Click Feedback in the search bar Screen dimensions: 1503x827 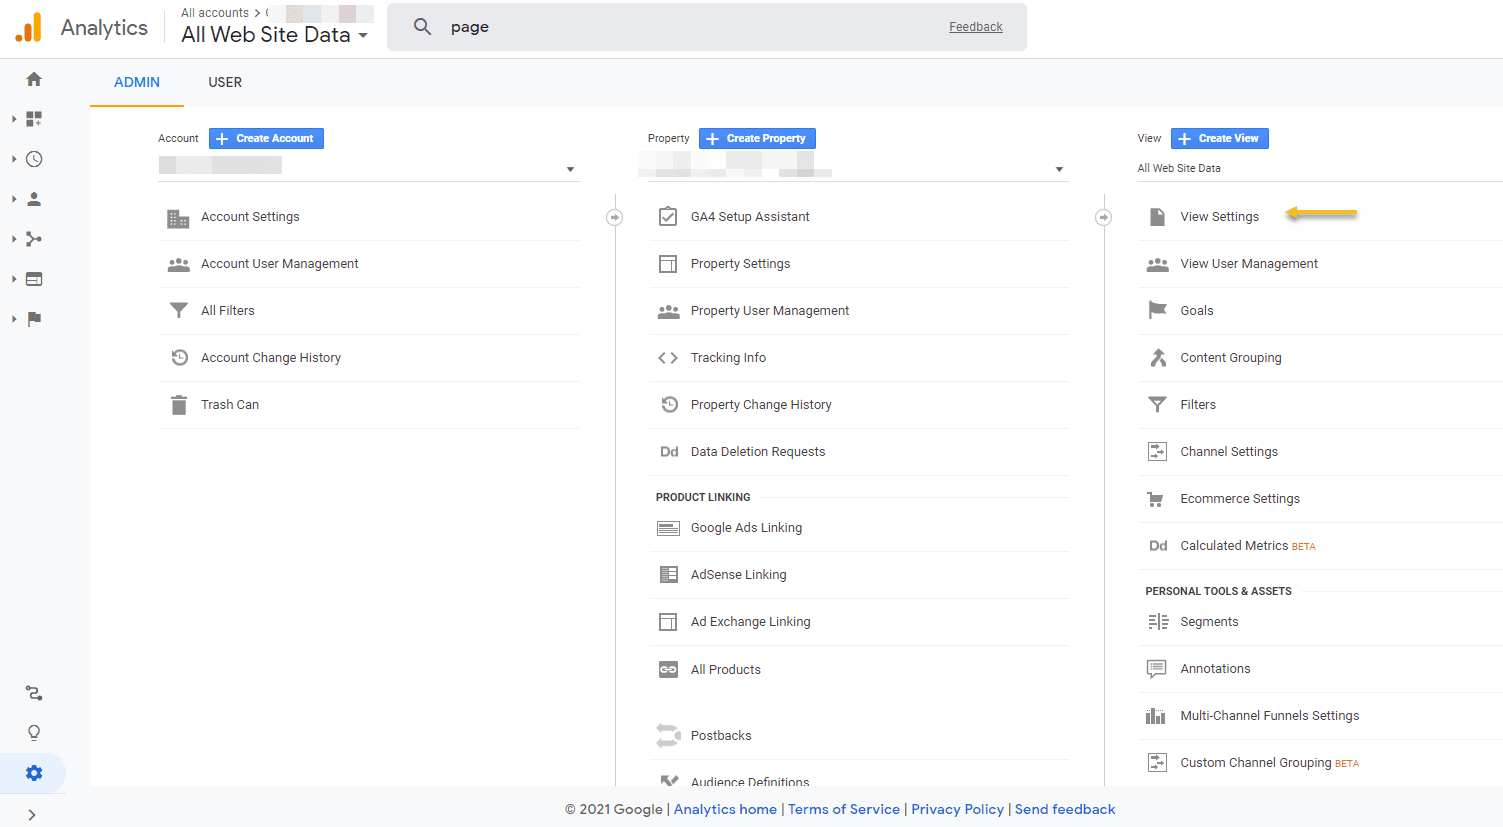(975, 26)
